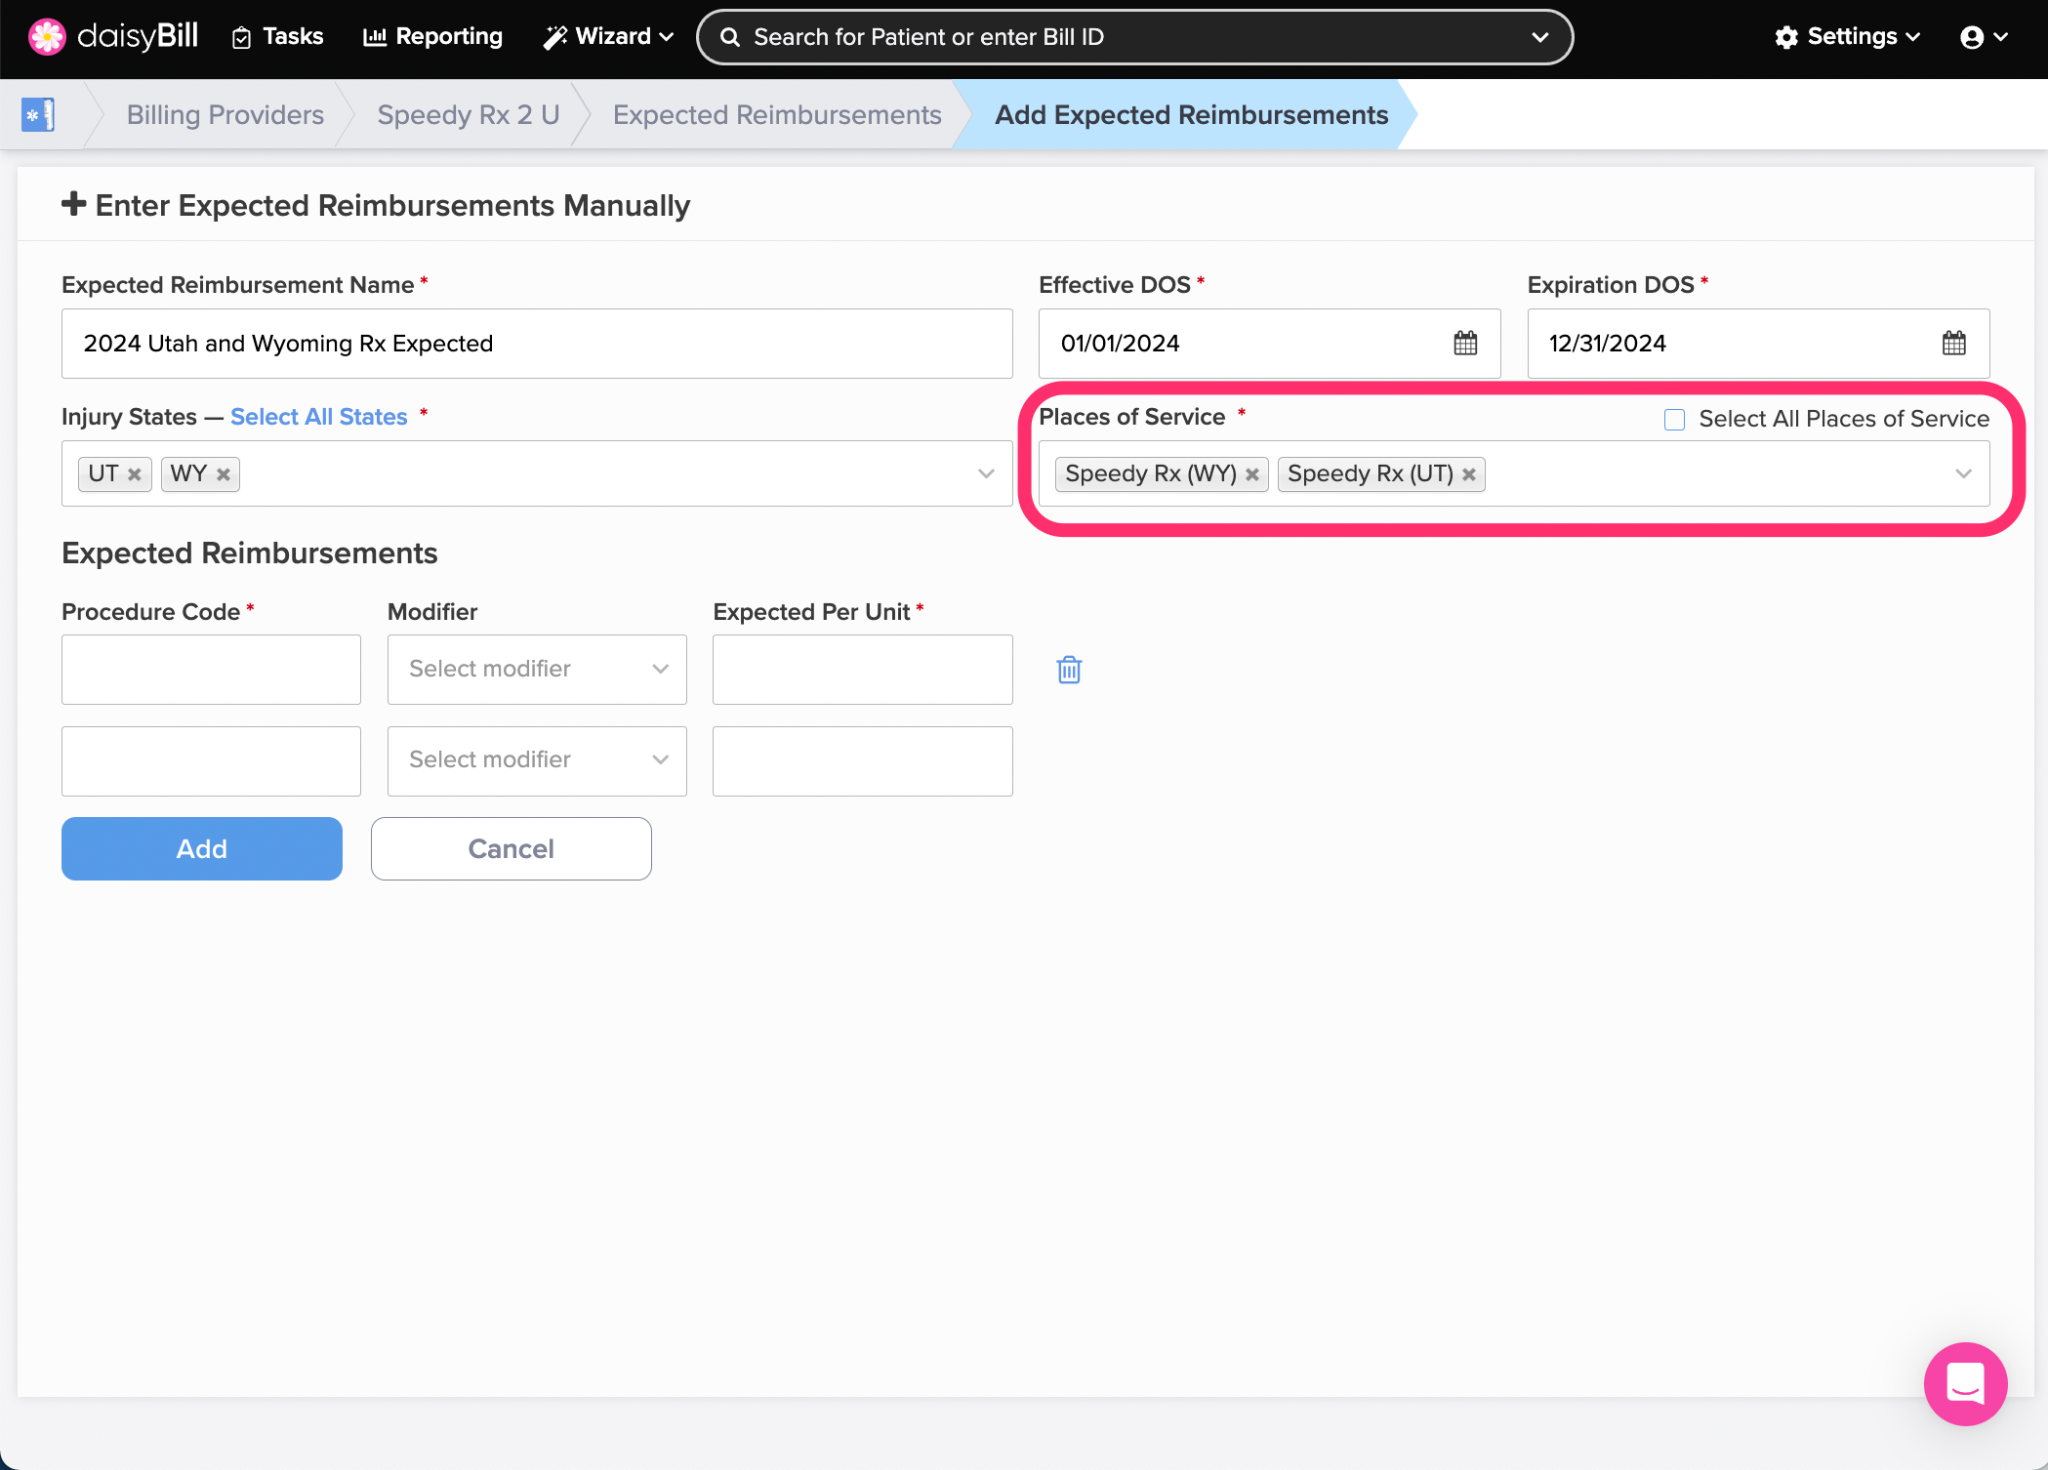Open the Settings menu

(x=1848, y=37)
